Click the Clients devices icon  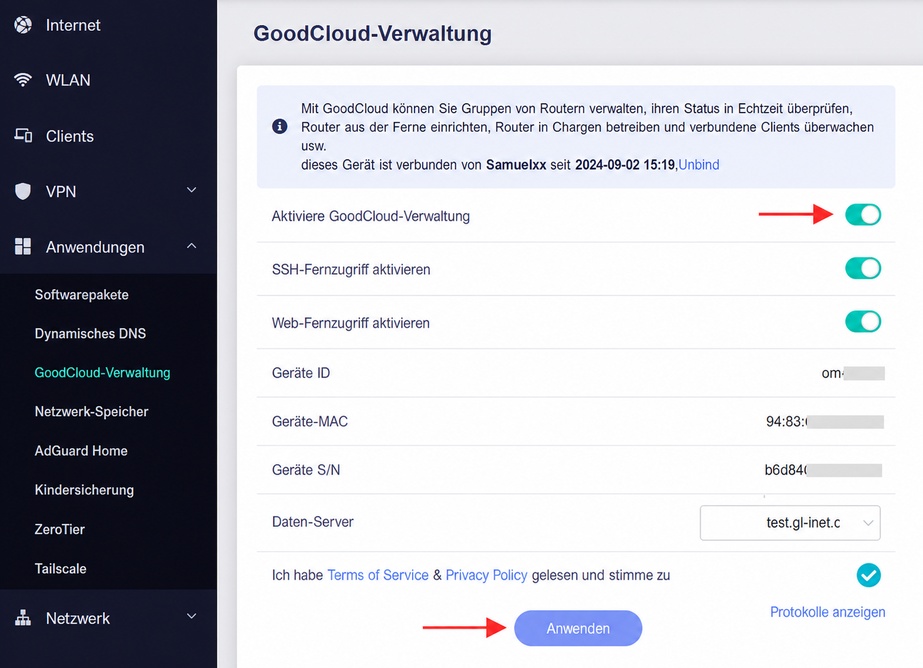(23, 135)
